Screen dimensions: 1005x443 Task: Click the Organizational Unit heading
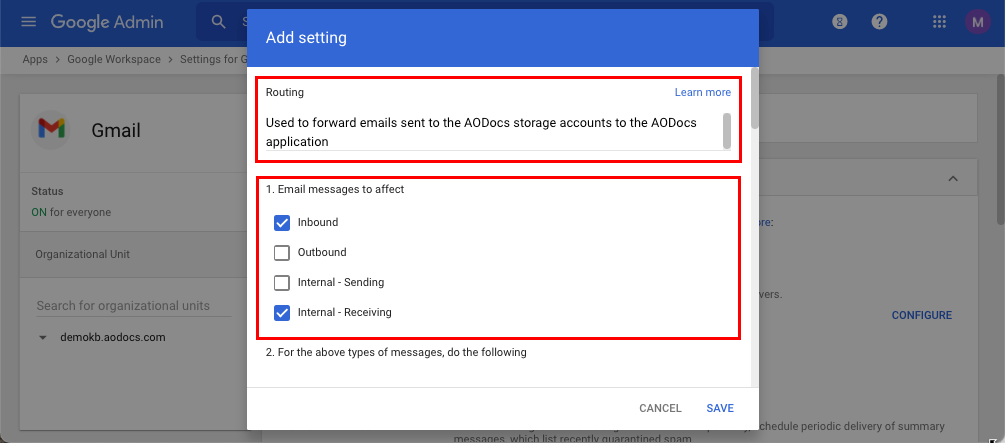pos(83,255)
